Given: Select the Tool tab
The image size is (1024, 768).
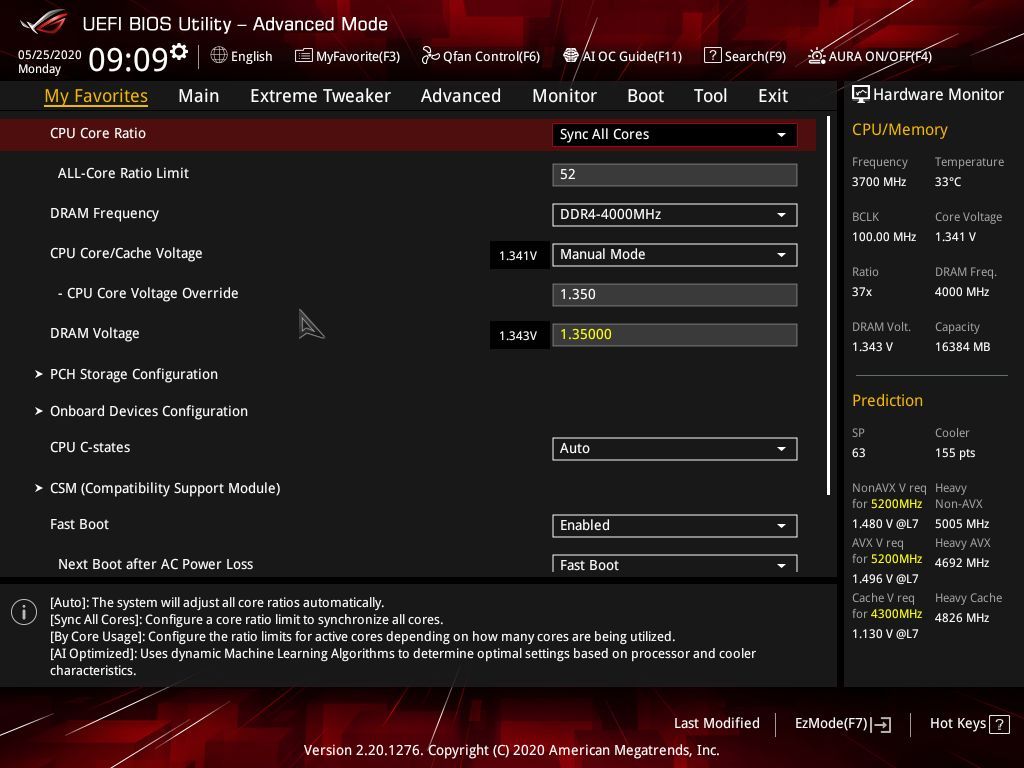Looking at the screenshot, I should point(711,96).
